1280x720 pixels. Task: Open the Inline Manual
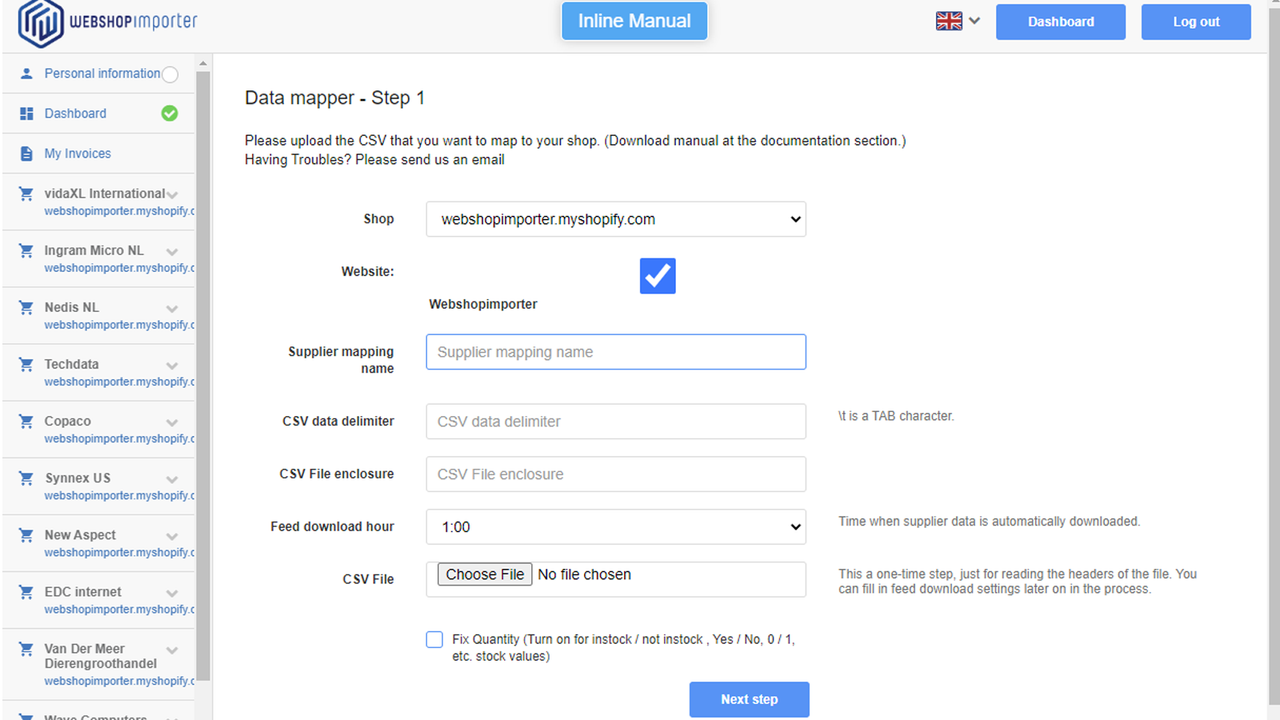coord(634,20)
